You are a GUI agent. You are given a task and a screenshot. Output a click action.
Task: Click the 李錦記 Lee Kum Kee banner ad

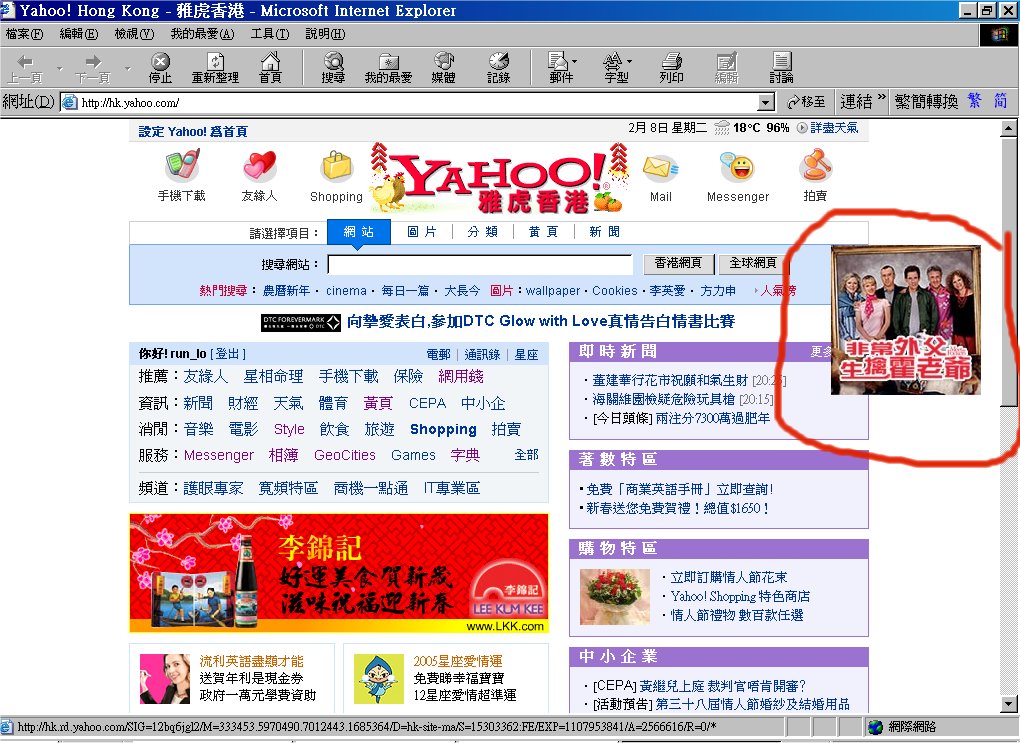click(339, 573)
